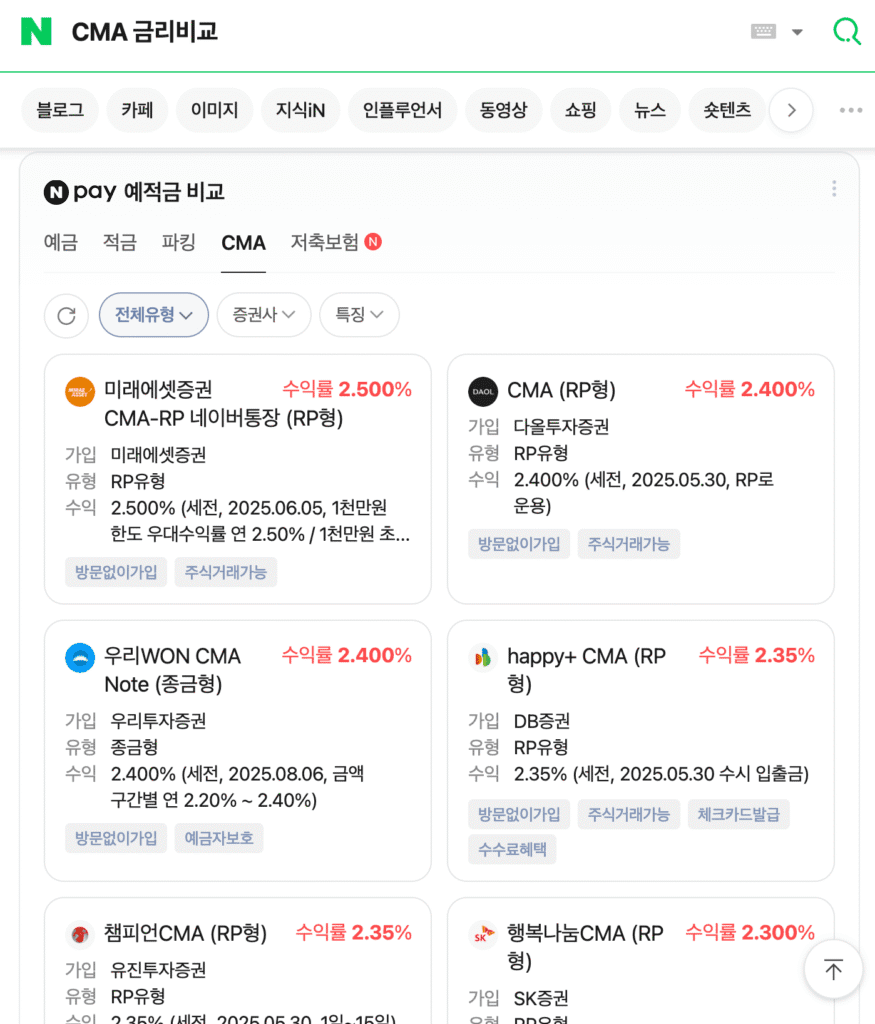This screenshot has width=875, height=1024.
Task: Click the scroll-to-top arrow button
Action: [833, 969]
